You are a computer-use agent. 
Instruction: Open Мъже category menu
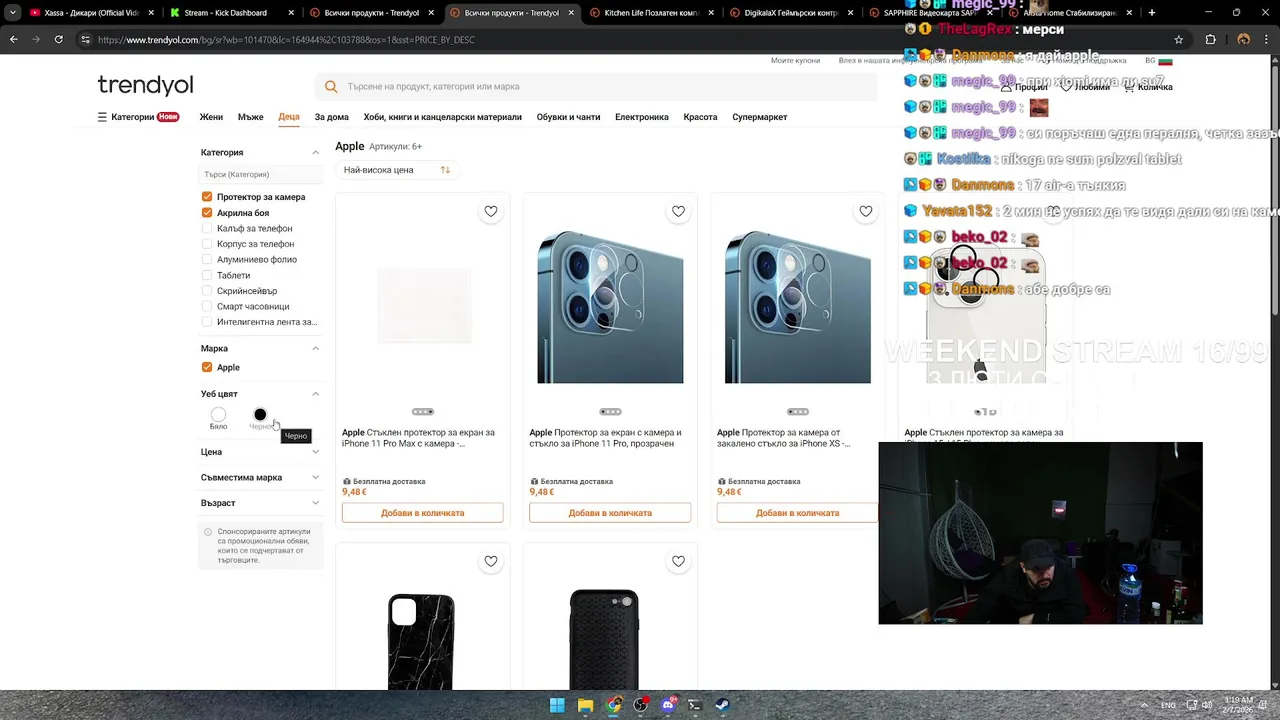tap(251, 117)
